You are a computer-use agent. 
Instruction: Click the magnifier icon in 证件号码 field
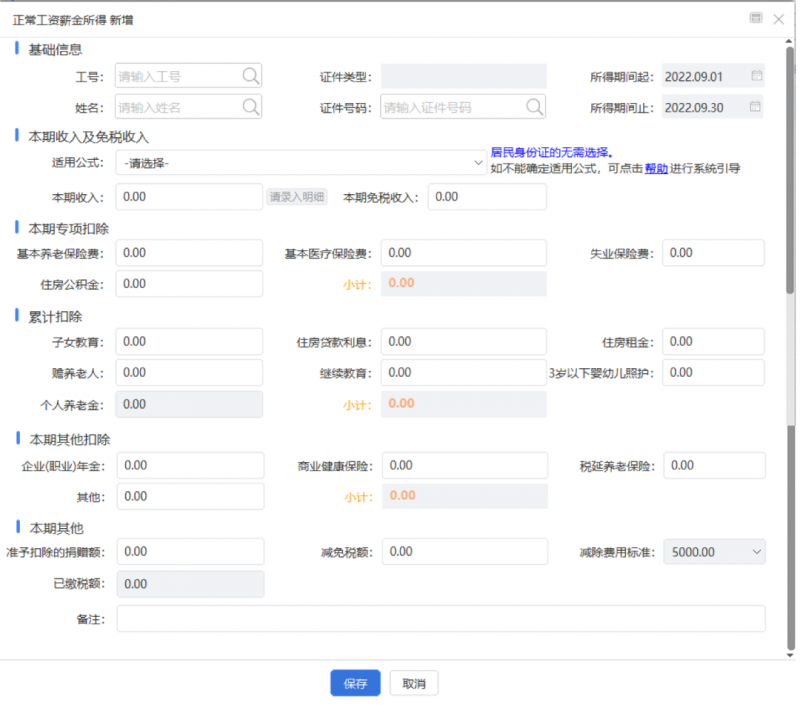535,106
